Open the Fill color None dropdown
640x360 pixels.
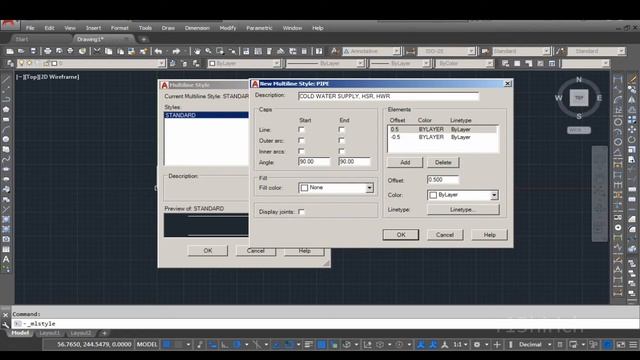click(369, 188)
